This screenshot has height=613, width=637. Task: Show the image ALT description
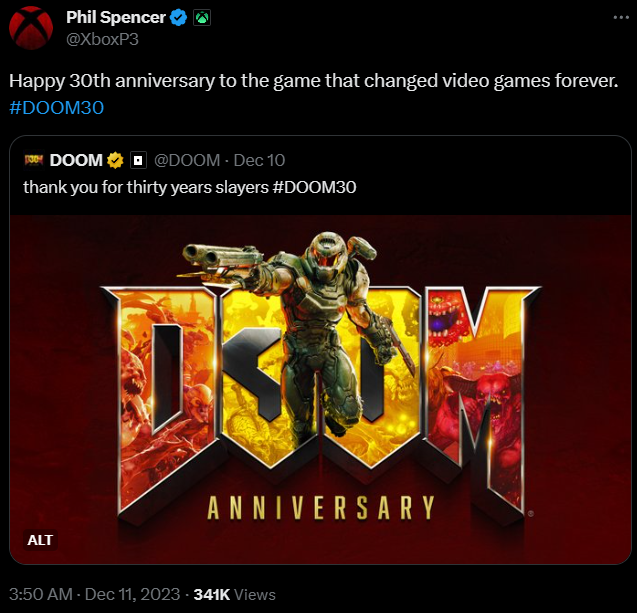coord(40,540)
